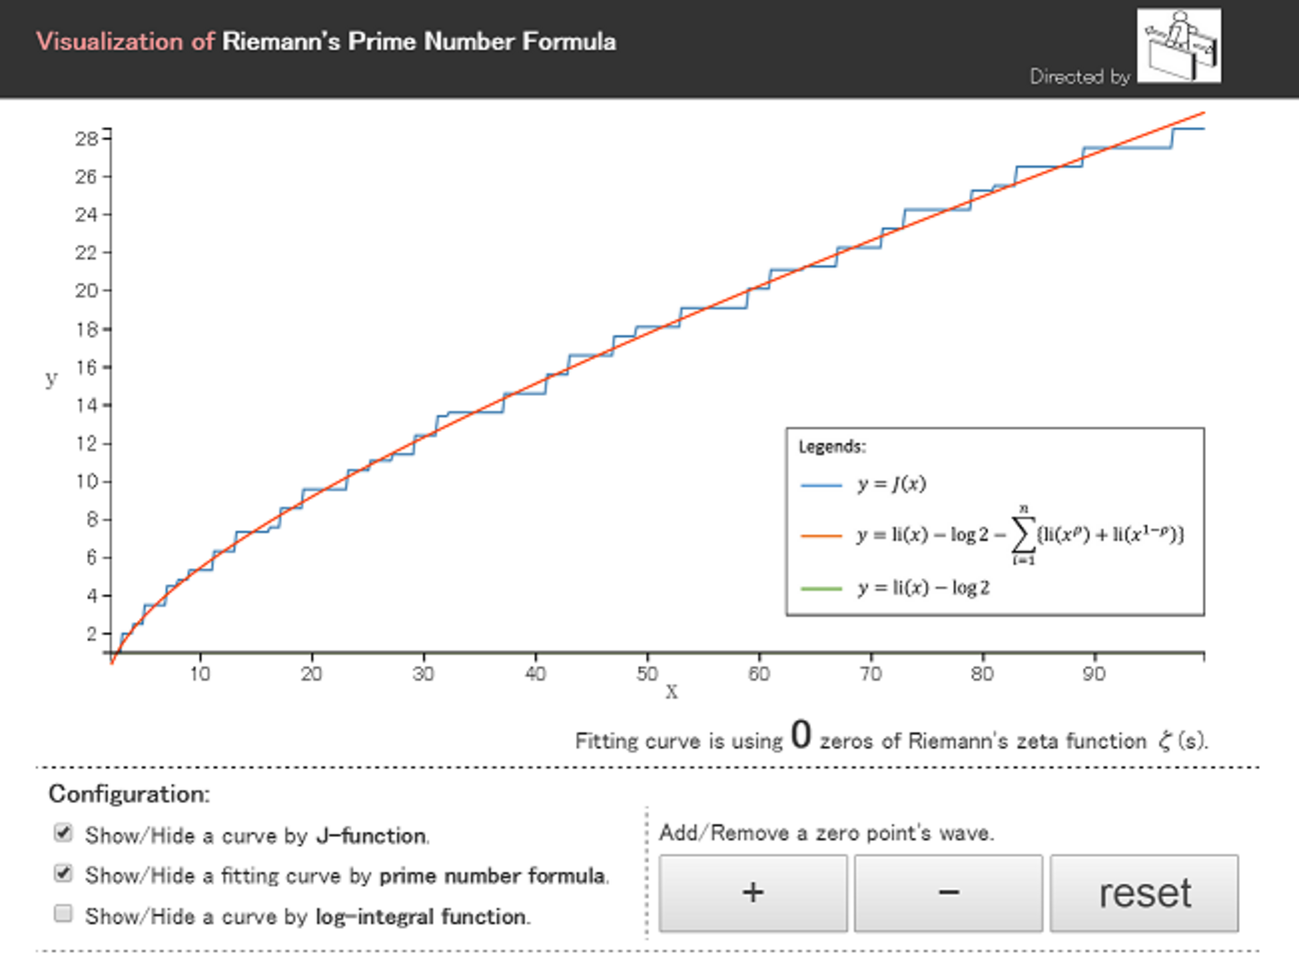
Task: Click the "Directed by" text
Action: pyautogui.click(x=1079, y=77)
